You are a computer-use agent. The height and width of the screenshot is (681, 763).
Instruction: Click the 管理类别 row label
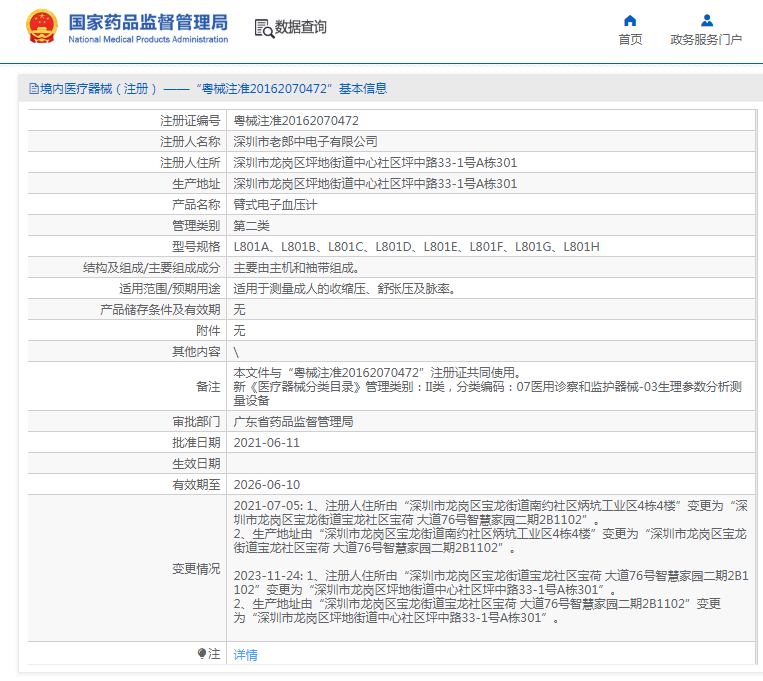click(x=196, y=225)
